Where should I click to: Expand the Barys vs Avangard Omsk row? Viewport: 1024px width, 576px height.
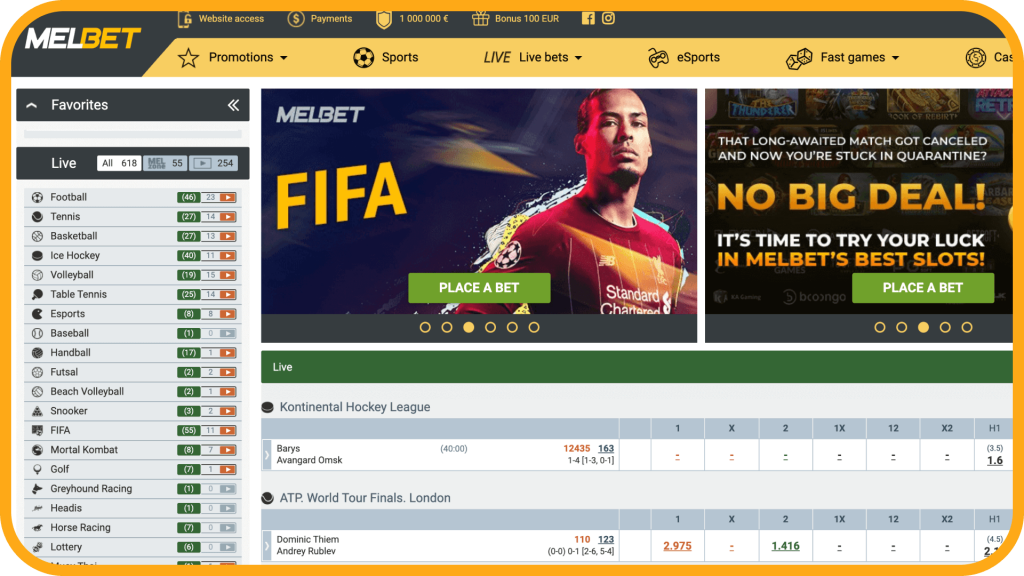coord(266,455)
